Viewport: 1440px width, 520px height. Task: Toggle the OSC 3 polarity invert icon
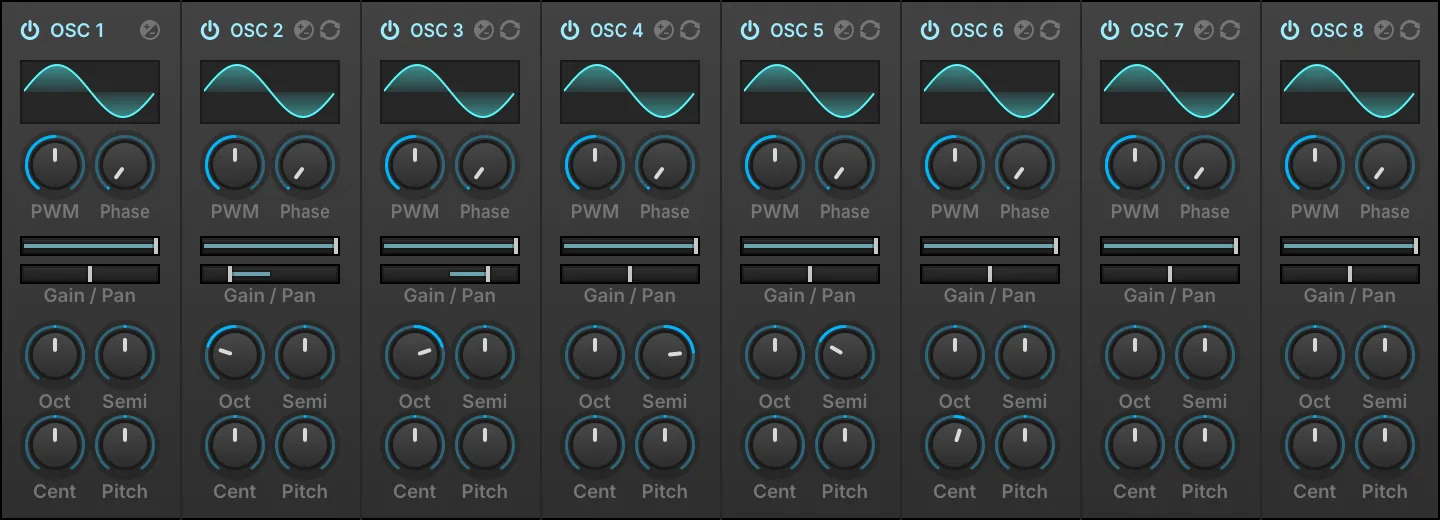click(x=484, y=31)
